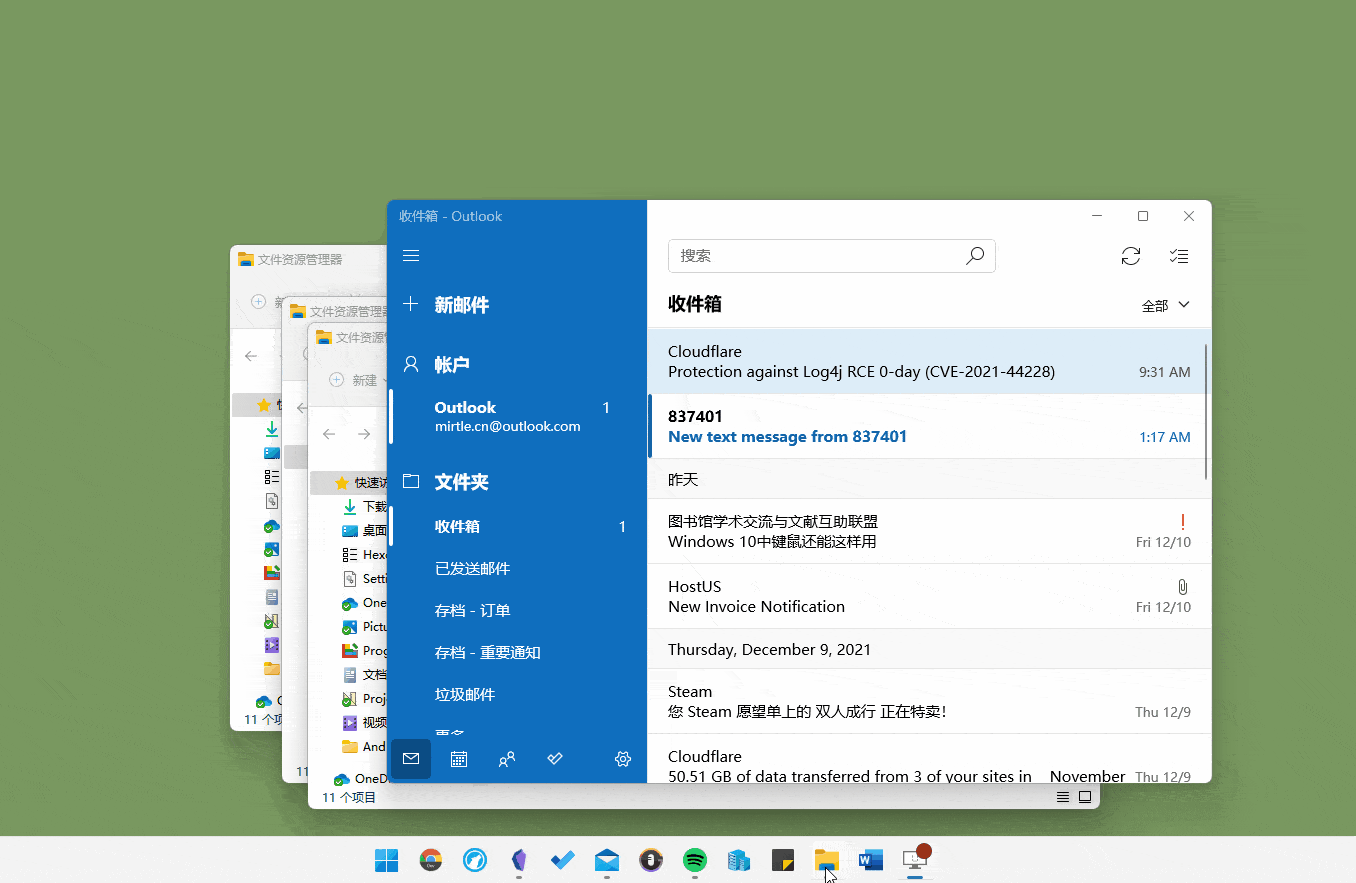The height and width of the screenshot is (883, 1356).
Task: Open the 存档 - 重要通知 folder
Action: pyautogui.click(x=518, y=652)
